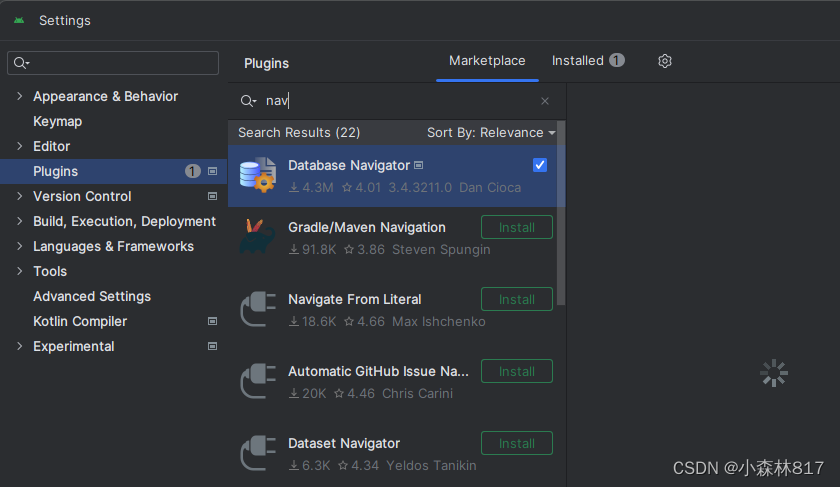This screenshot has width=840, height=487.
Task: Select Languages & Frameworks settings
Action: (114, 246)
